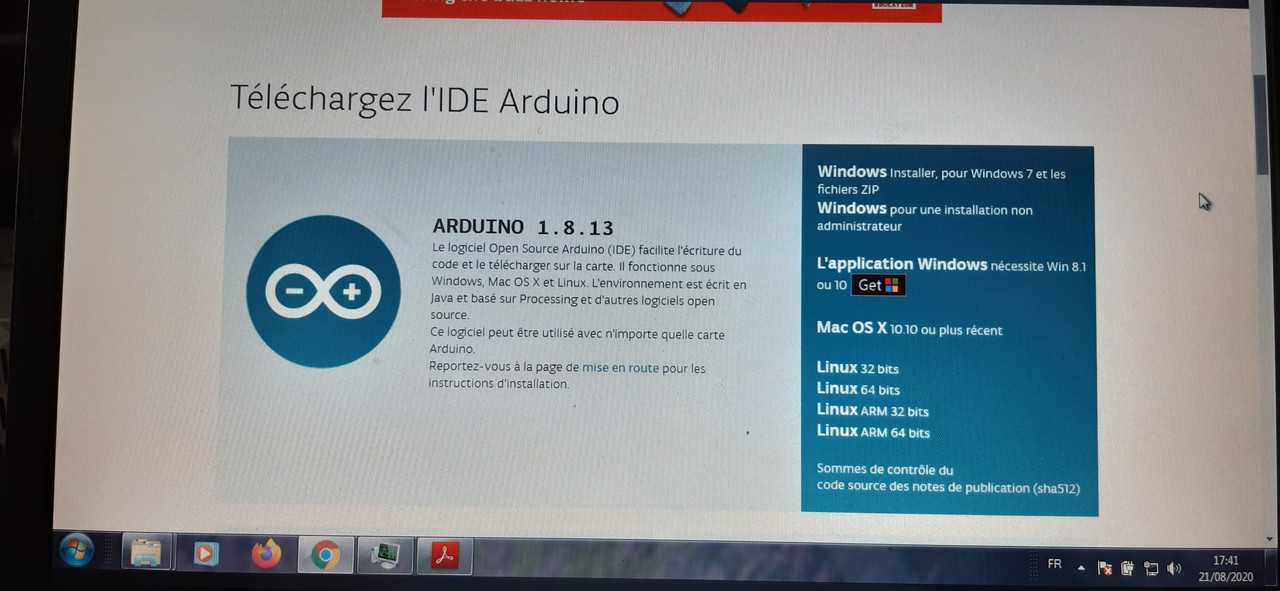
Task: Open the code source link
Action: tap(850, 487)
